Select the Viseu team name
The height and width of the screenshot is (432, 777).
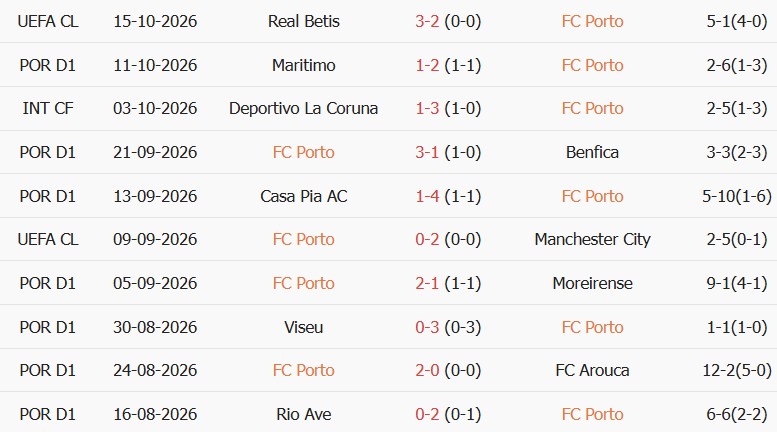304,327
